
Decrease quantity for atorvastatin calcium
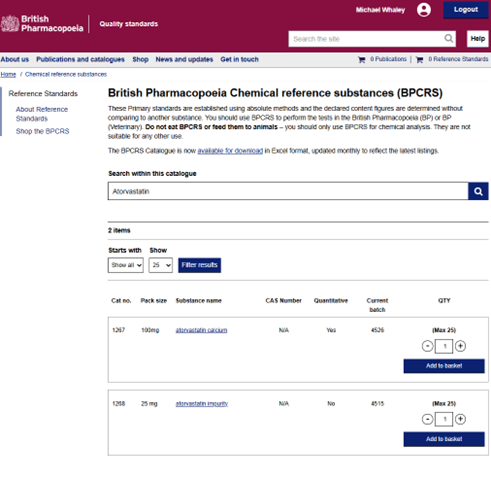(x=427, y=346)
